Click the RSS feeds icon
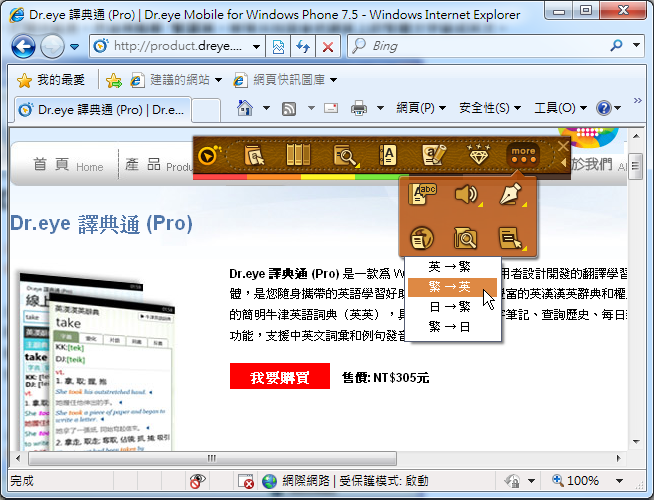This screenshot has width=654, height=500. click(289, 109)
